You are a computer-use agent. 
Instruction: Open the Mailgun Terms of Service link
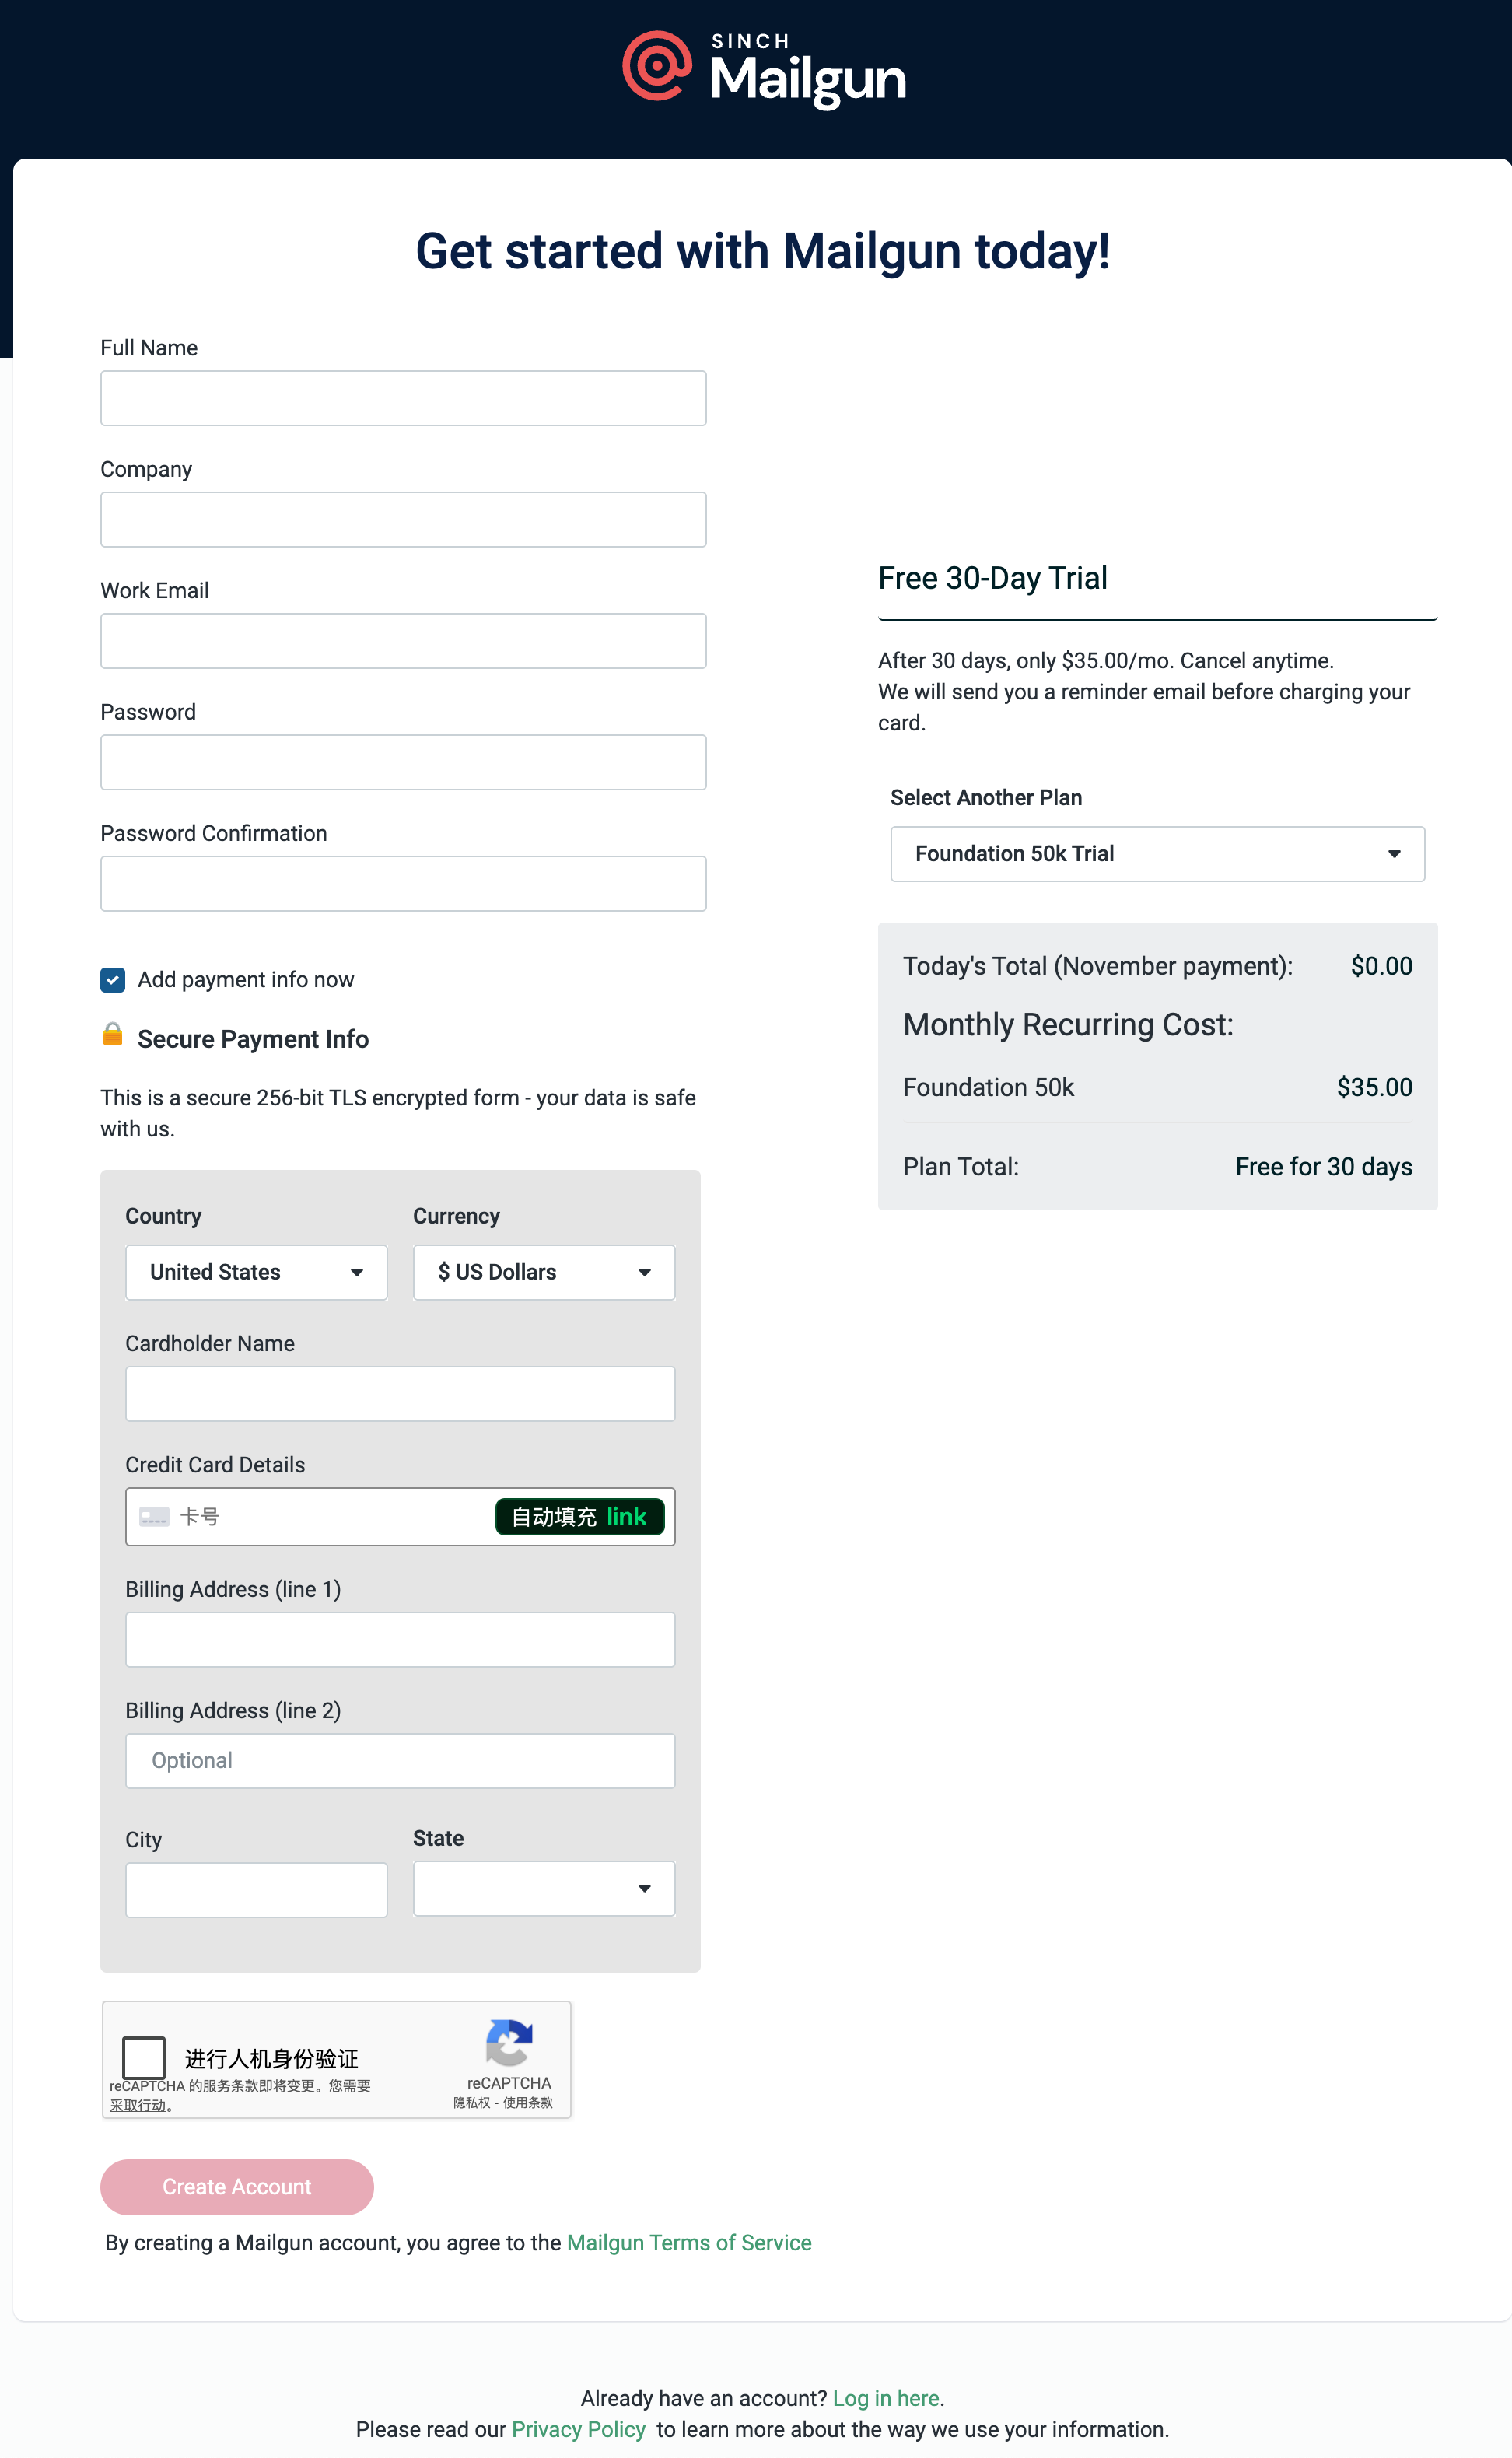(689, 2243)
